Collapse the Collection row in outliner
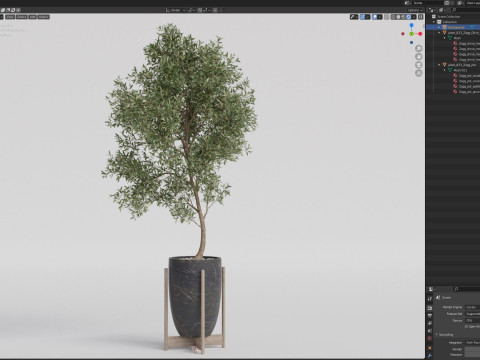Screen dimensions: 480x360 (434, 22)
